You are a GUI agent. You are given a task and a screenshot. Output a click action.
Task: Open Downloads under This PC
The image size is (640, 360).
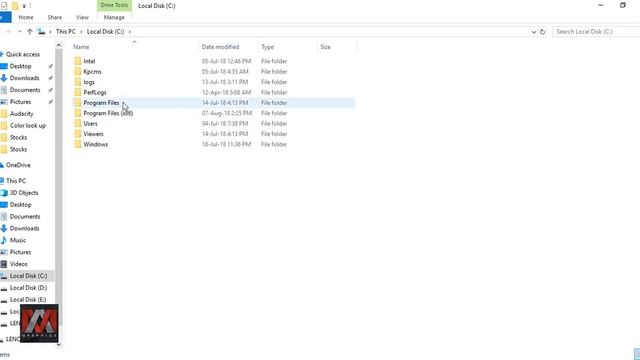click(24, 229)
